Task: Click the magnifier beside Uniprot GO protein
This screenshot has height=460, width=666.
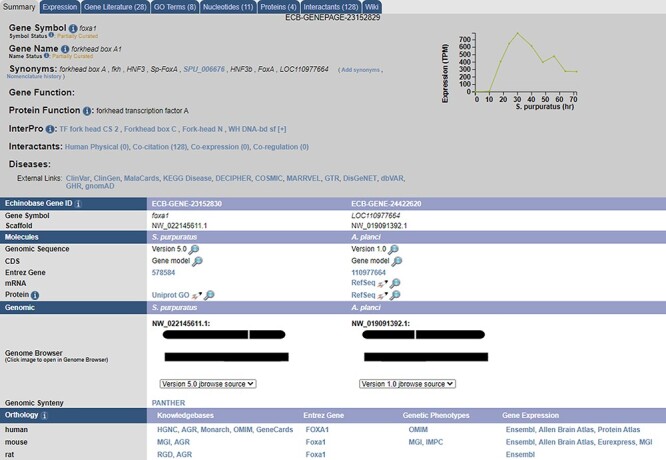Action: click(x=210, y=295)
